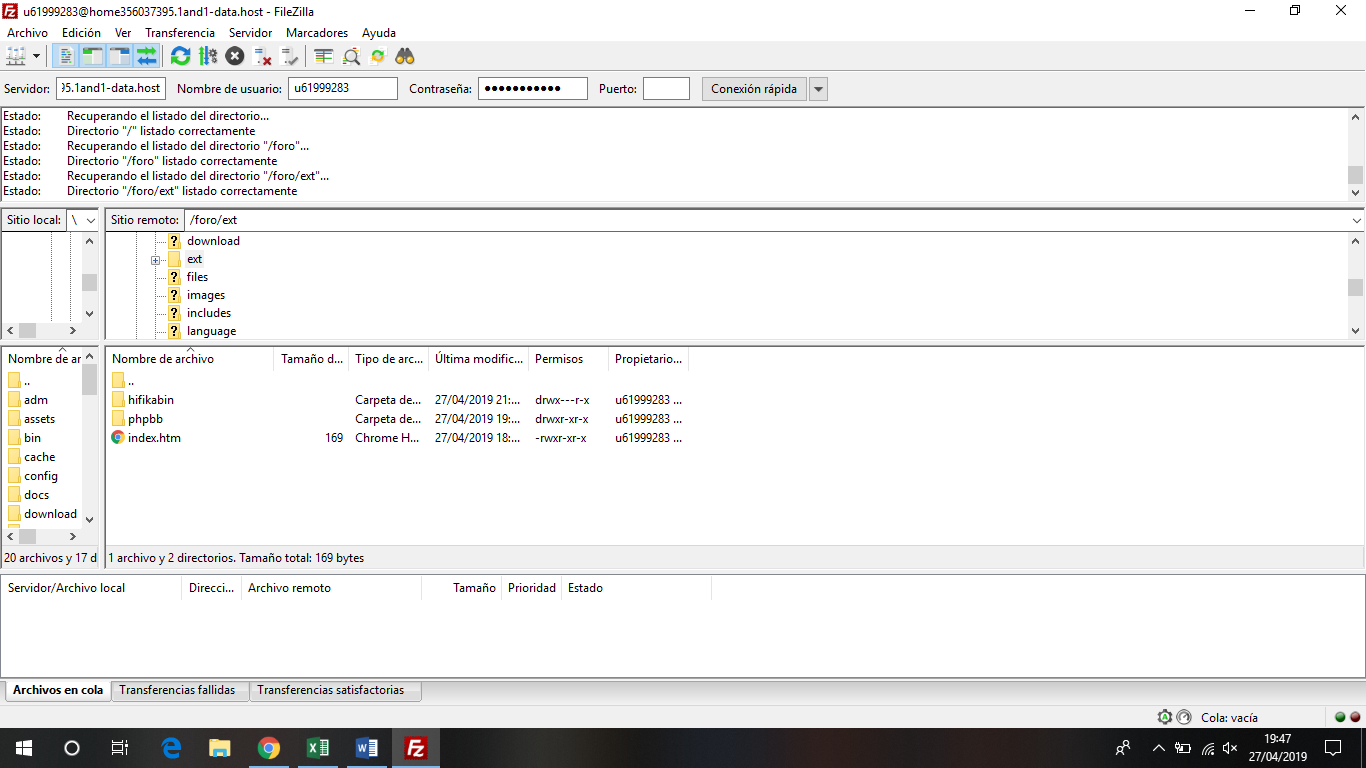This screenshot has width=1366, height=768.
Task: Open the Site Manager dropdown arrow
Action: coord(37,56)
